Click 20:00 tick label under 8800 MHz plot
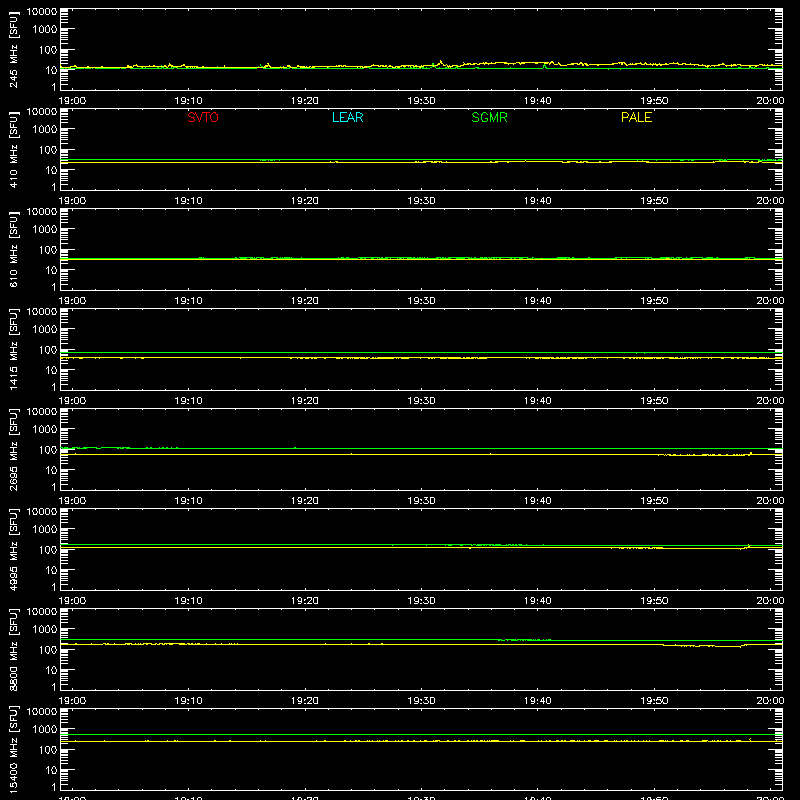The image size is (800, 800). coord(770,701)
